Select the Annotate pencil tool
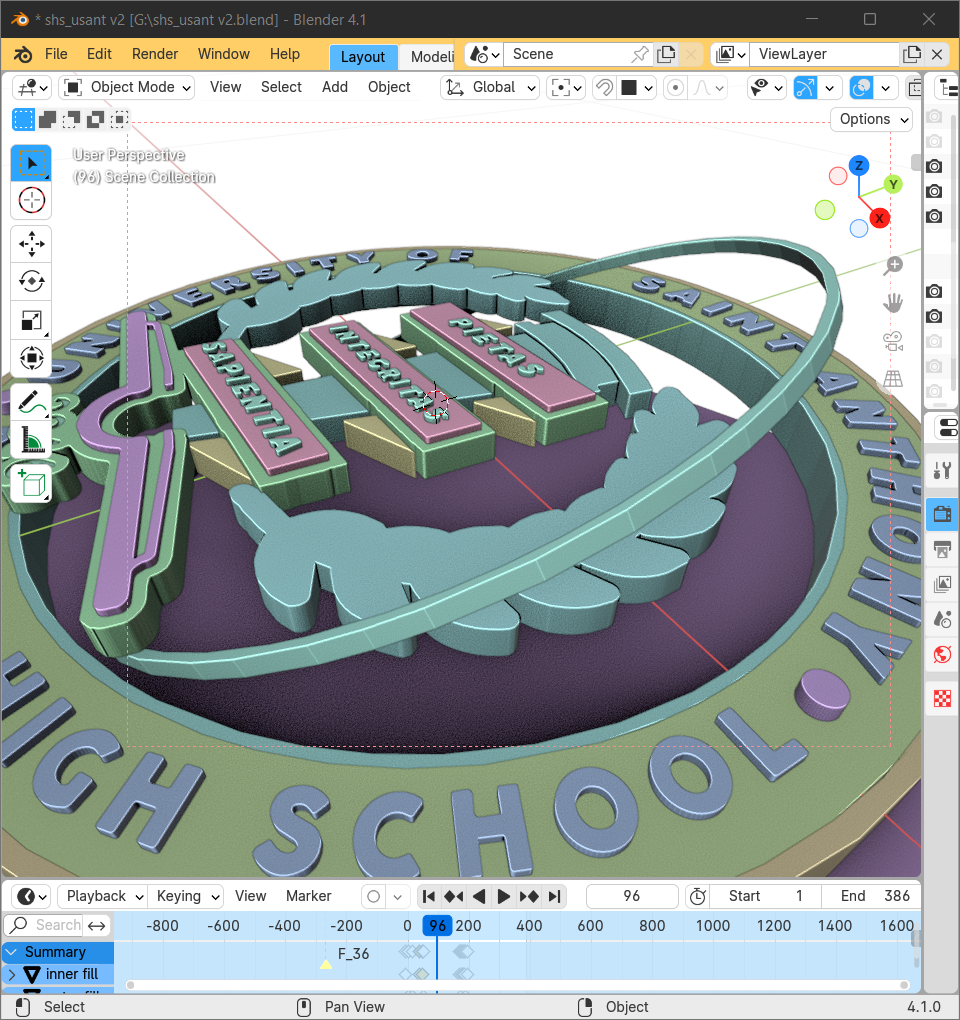This screenshot has height=1020, width=960. point(31,402)
